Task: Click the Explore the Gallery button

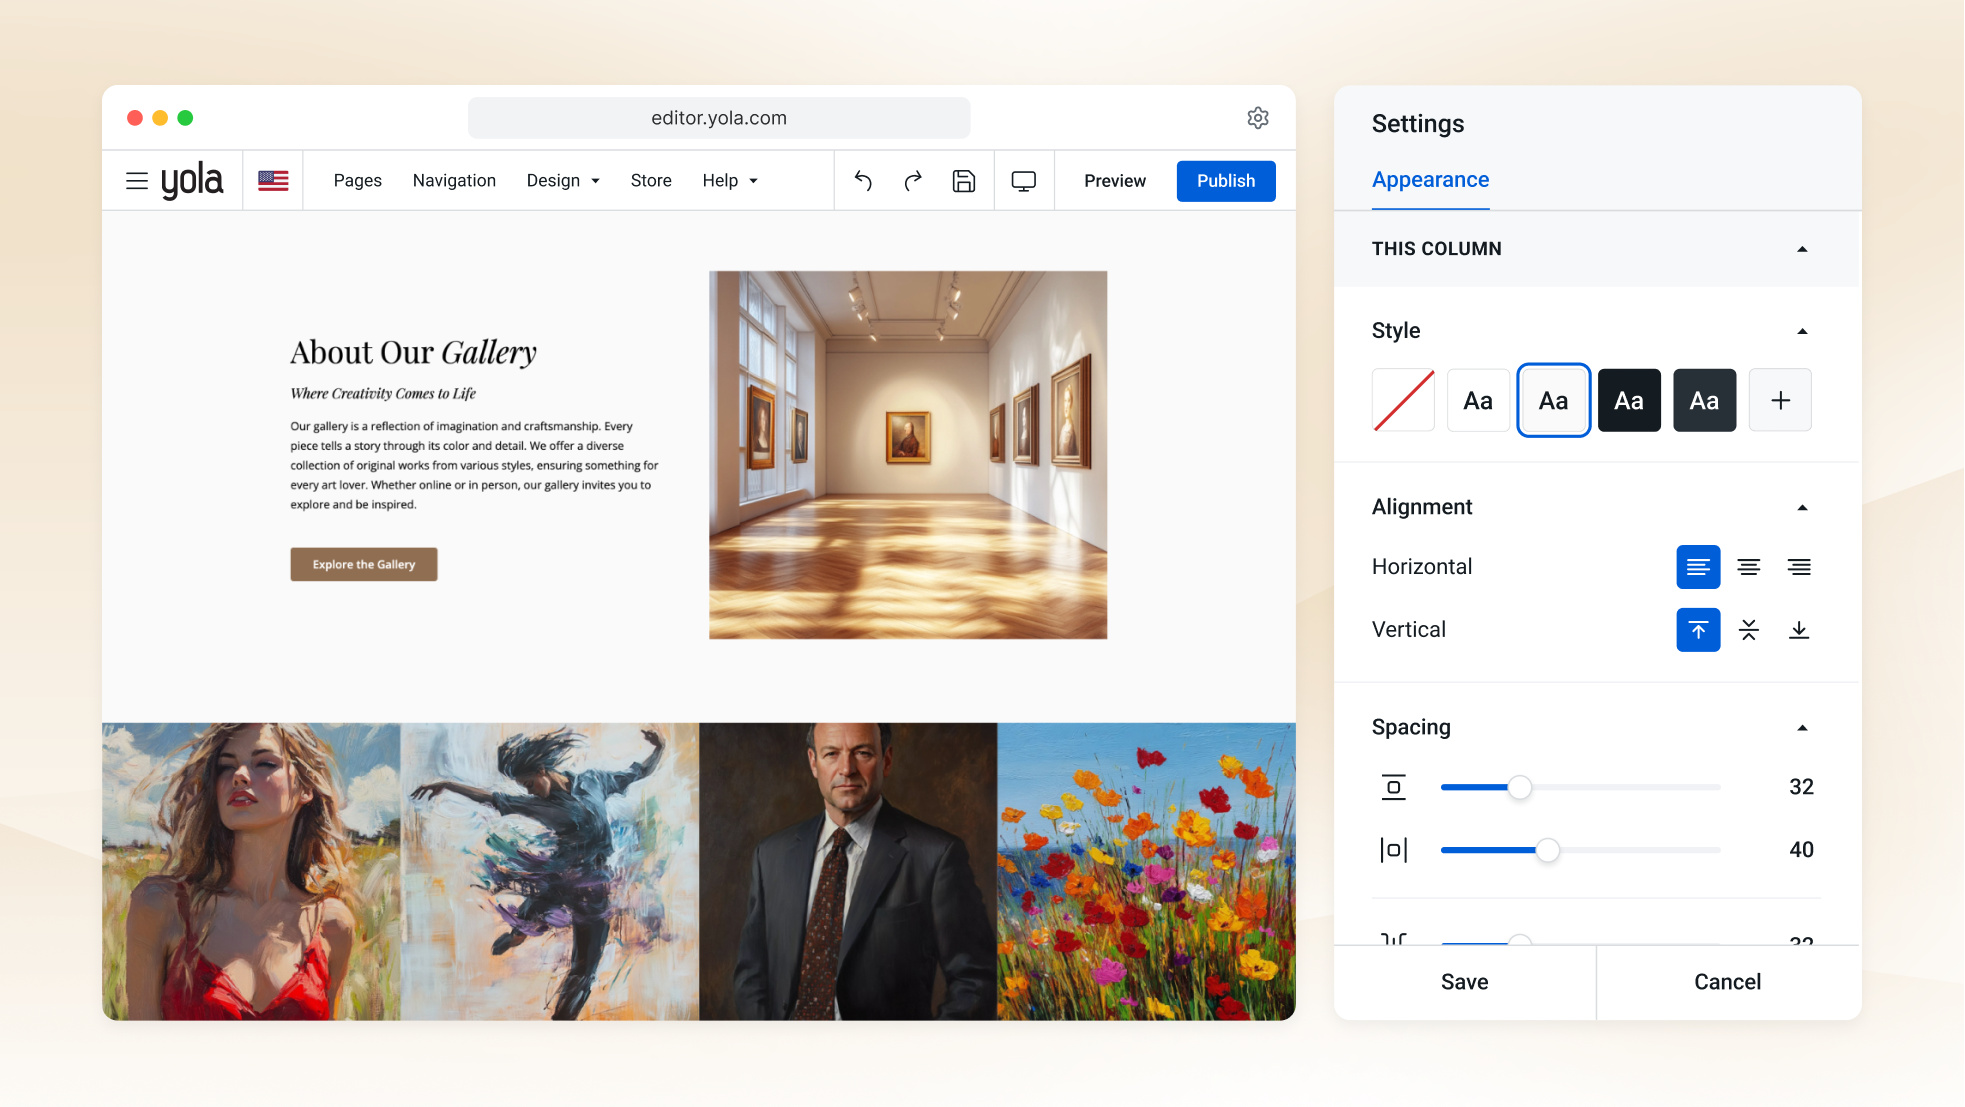Action: [x=364, y=564]
